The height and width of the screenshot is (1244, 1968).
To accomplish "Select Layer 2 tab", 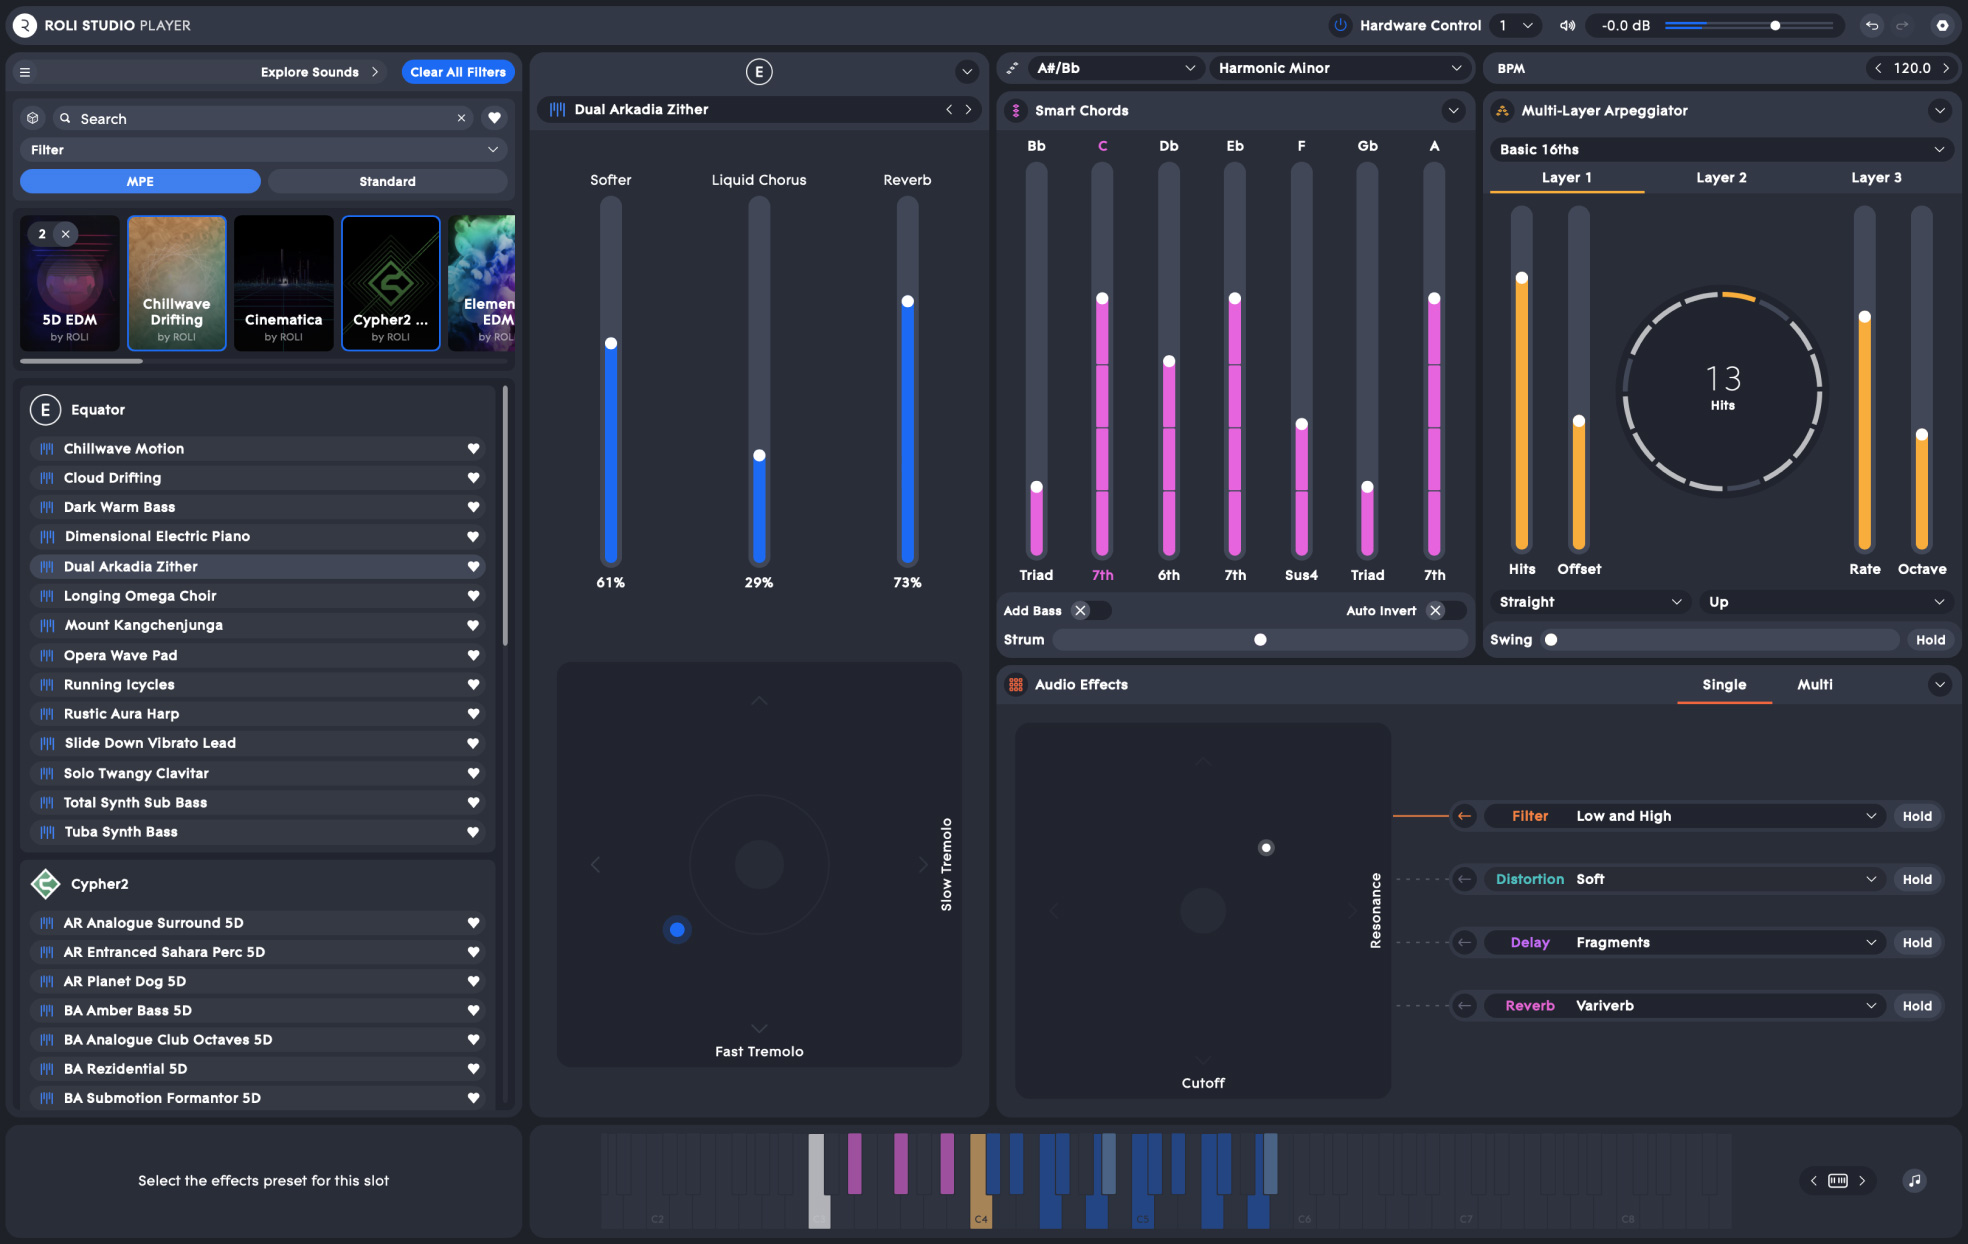I will (x=1721, y=178).
